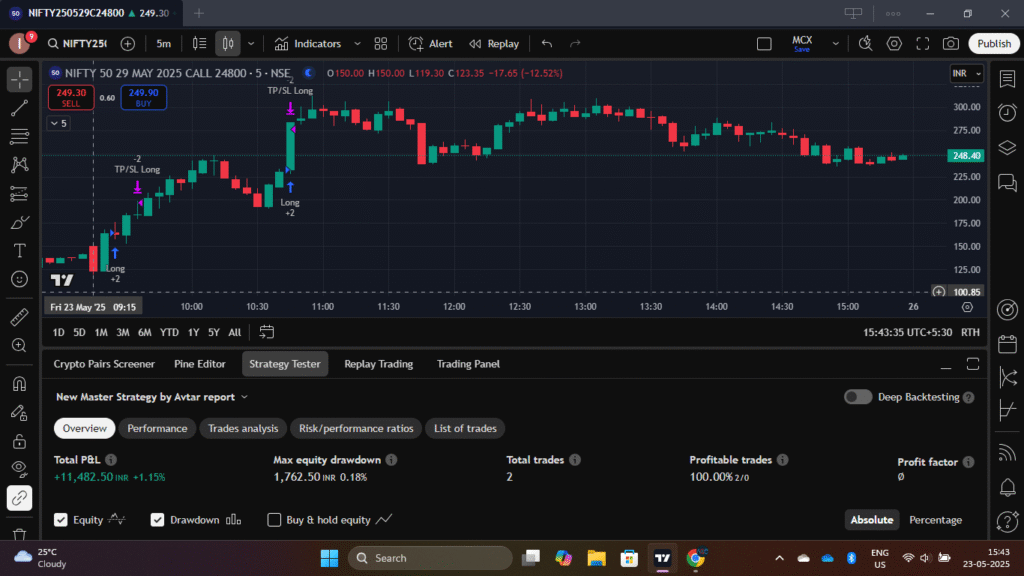Open the indicator templates grid icon
Image resolution: width=1024 pixels, height=576 pixels.
pyautogui.click(x=381, y=44)
